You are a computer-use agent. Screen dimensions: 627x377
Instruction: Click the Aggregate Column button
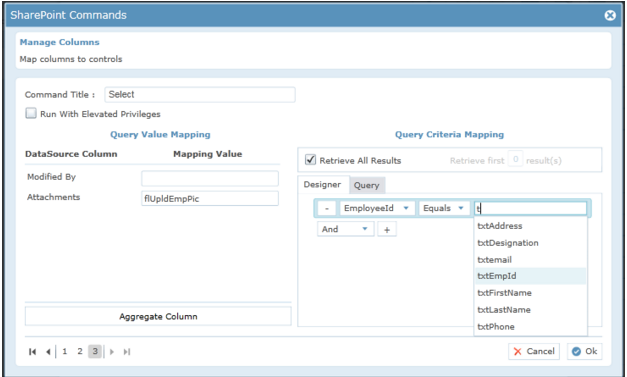[158, 317]
